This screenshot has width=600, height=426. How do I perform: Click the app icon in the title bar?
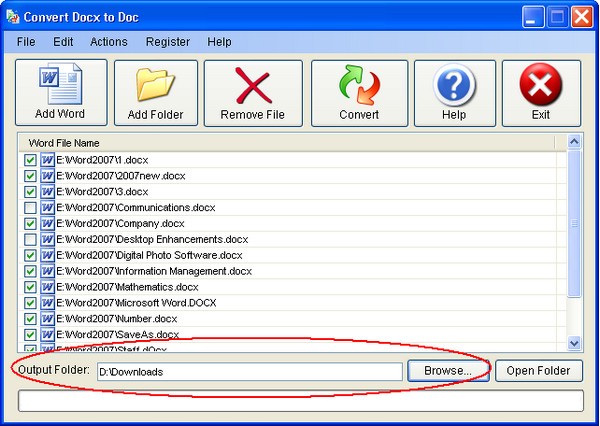point(13,17)
